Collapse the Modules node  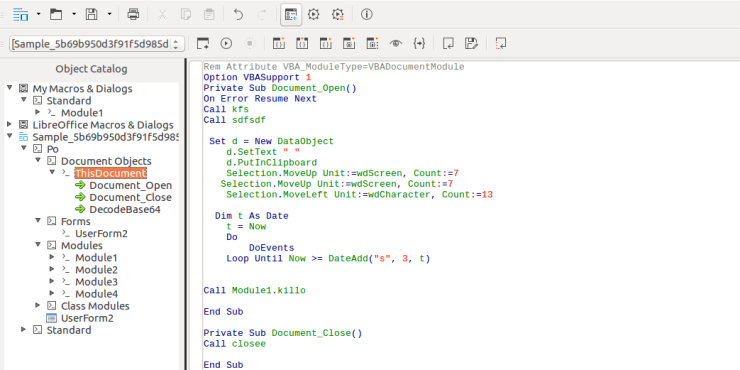click(38, 244)
